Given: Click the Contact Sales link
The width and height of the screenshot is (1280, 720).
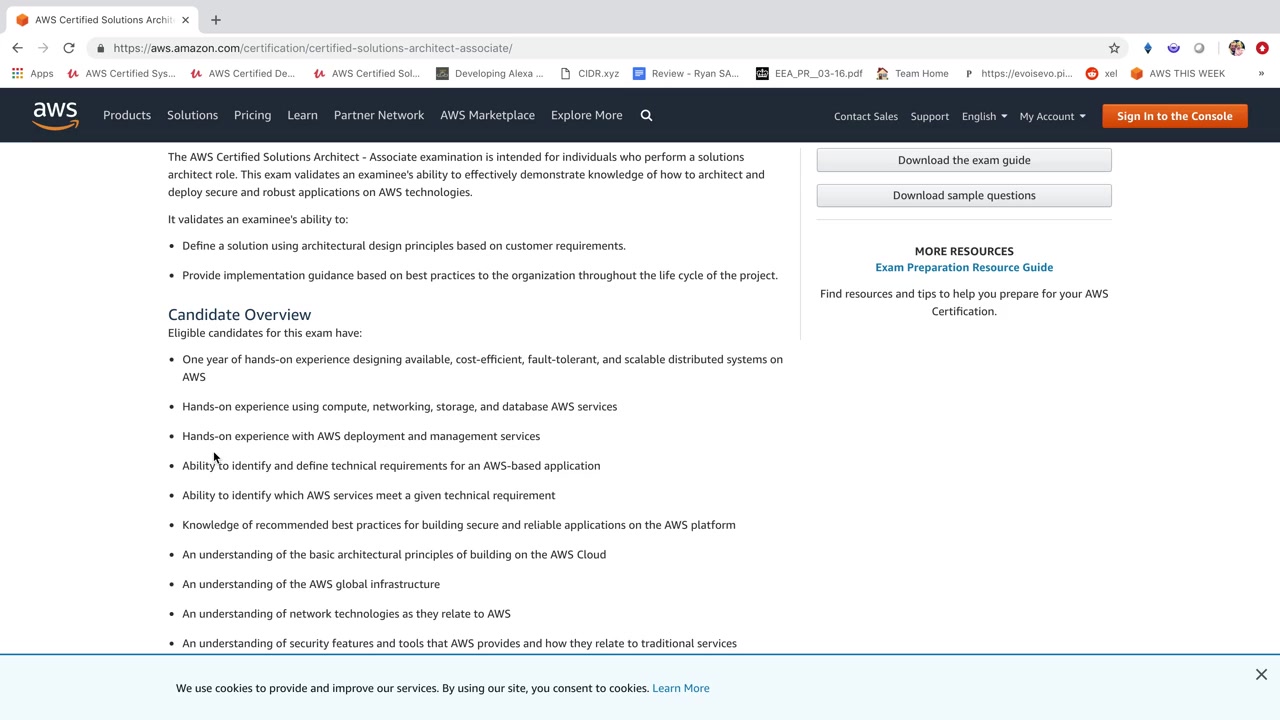Looking at the screenshot, I should click(866, 116).
